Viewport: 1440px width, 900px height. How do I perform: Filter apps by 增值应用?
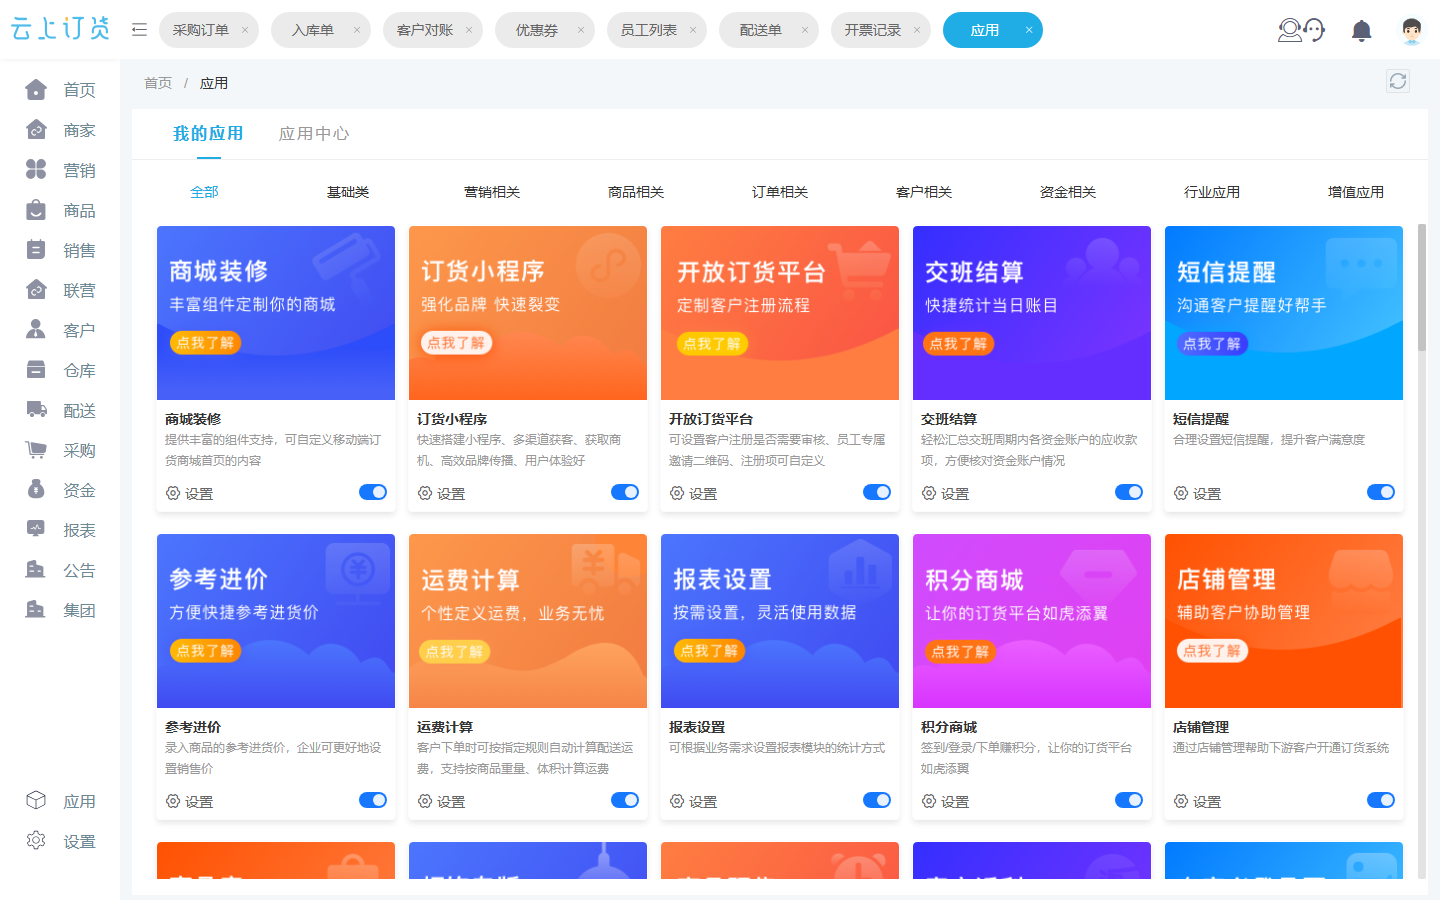click(x=1356, y=192)
